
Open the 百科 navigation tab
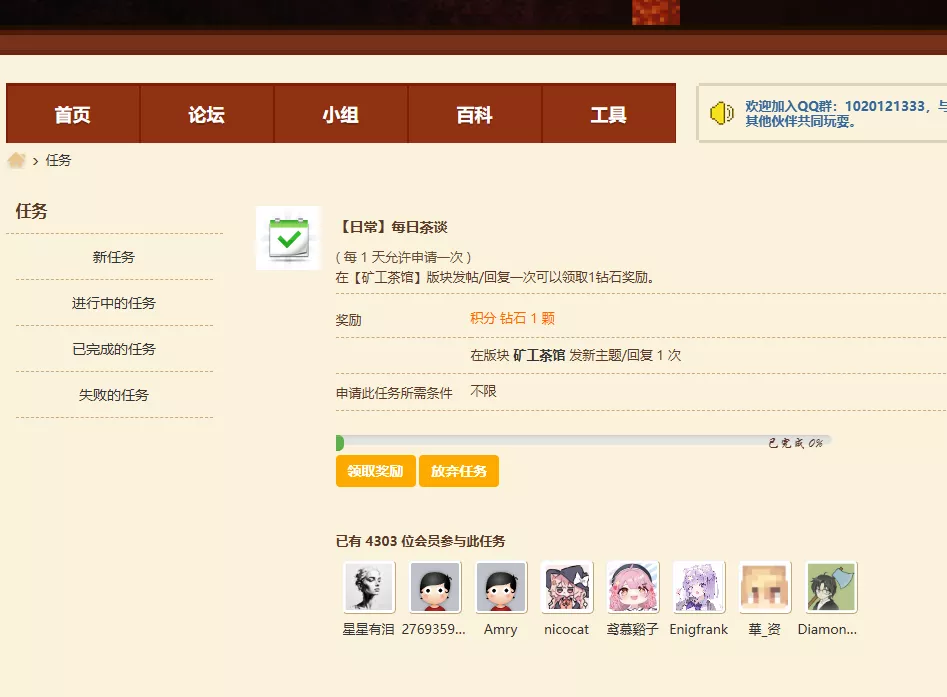[475, 115]
